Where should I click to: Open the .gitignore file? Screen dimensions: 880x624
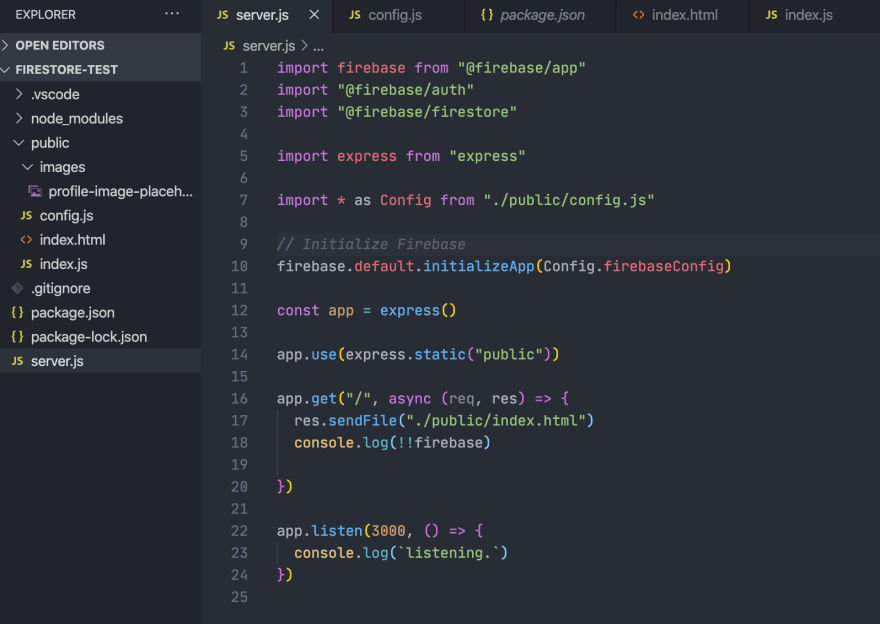[x=100, y=288]
